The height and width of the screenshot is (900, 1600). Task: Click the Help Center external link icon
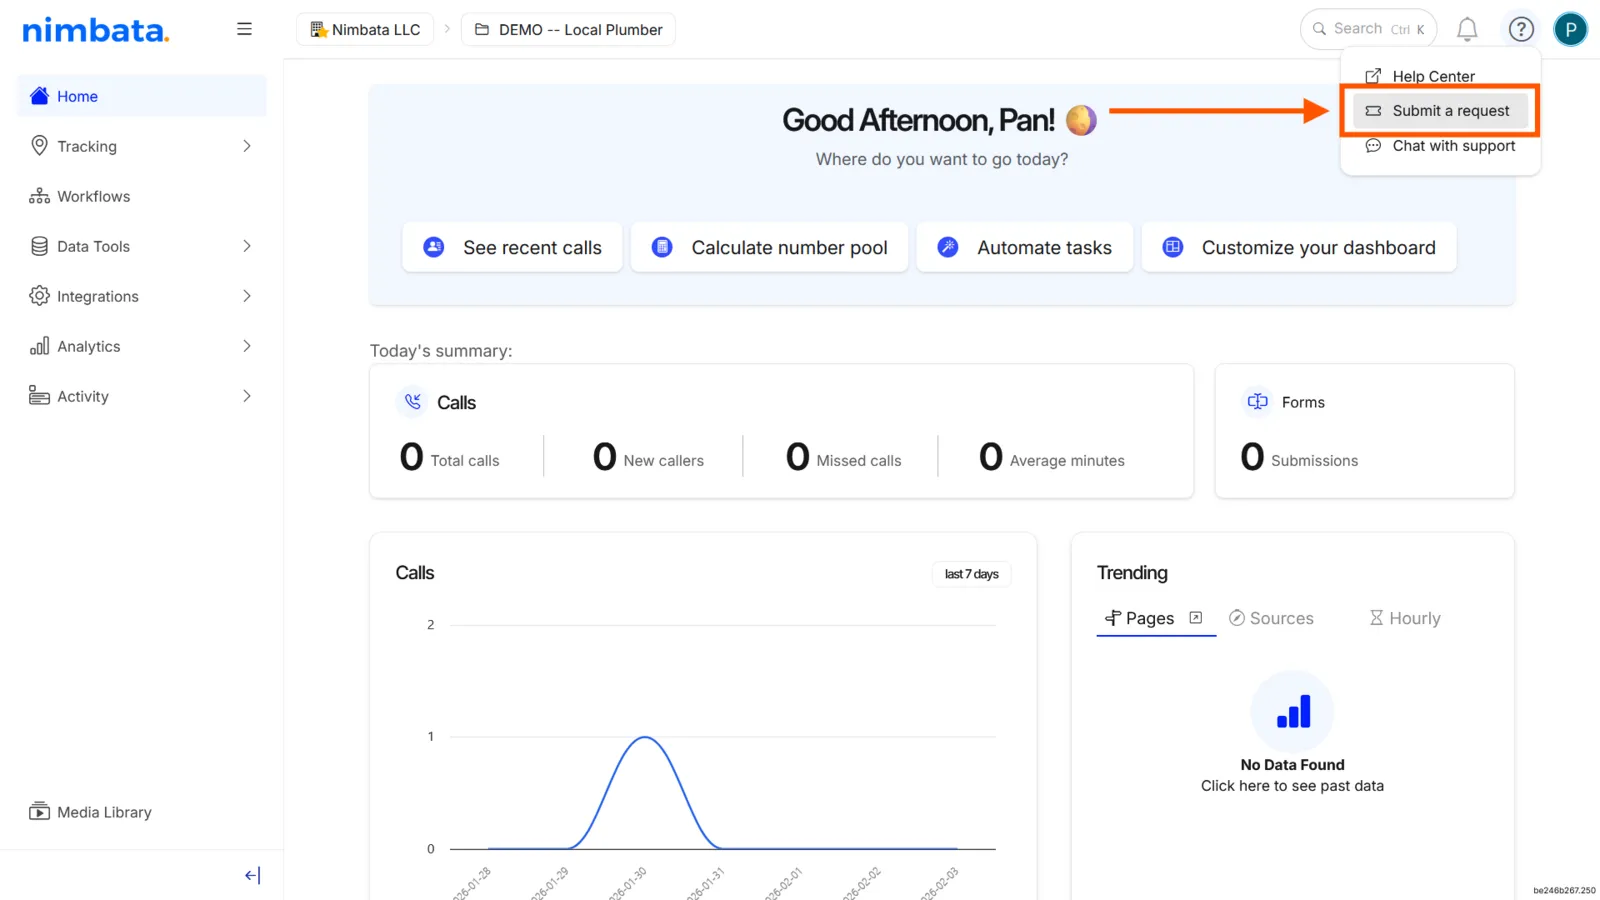(1373, 76)
